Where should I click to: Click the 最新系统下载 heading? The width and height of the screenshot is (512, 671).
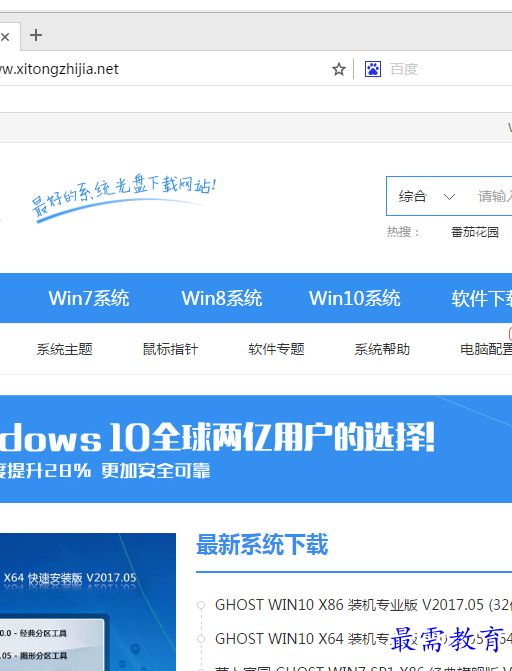point(262,545)
